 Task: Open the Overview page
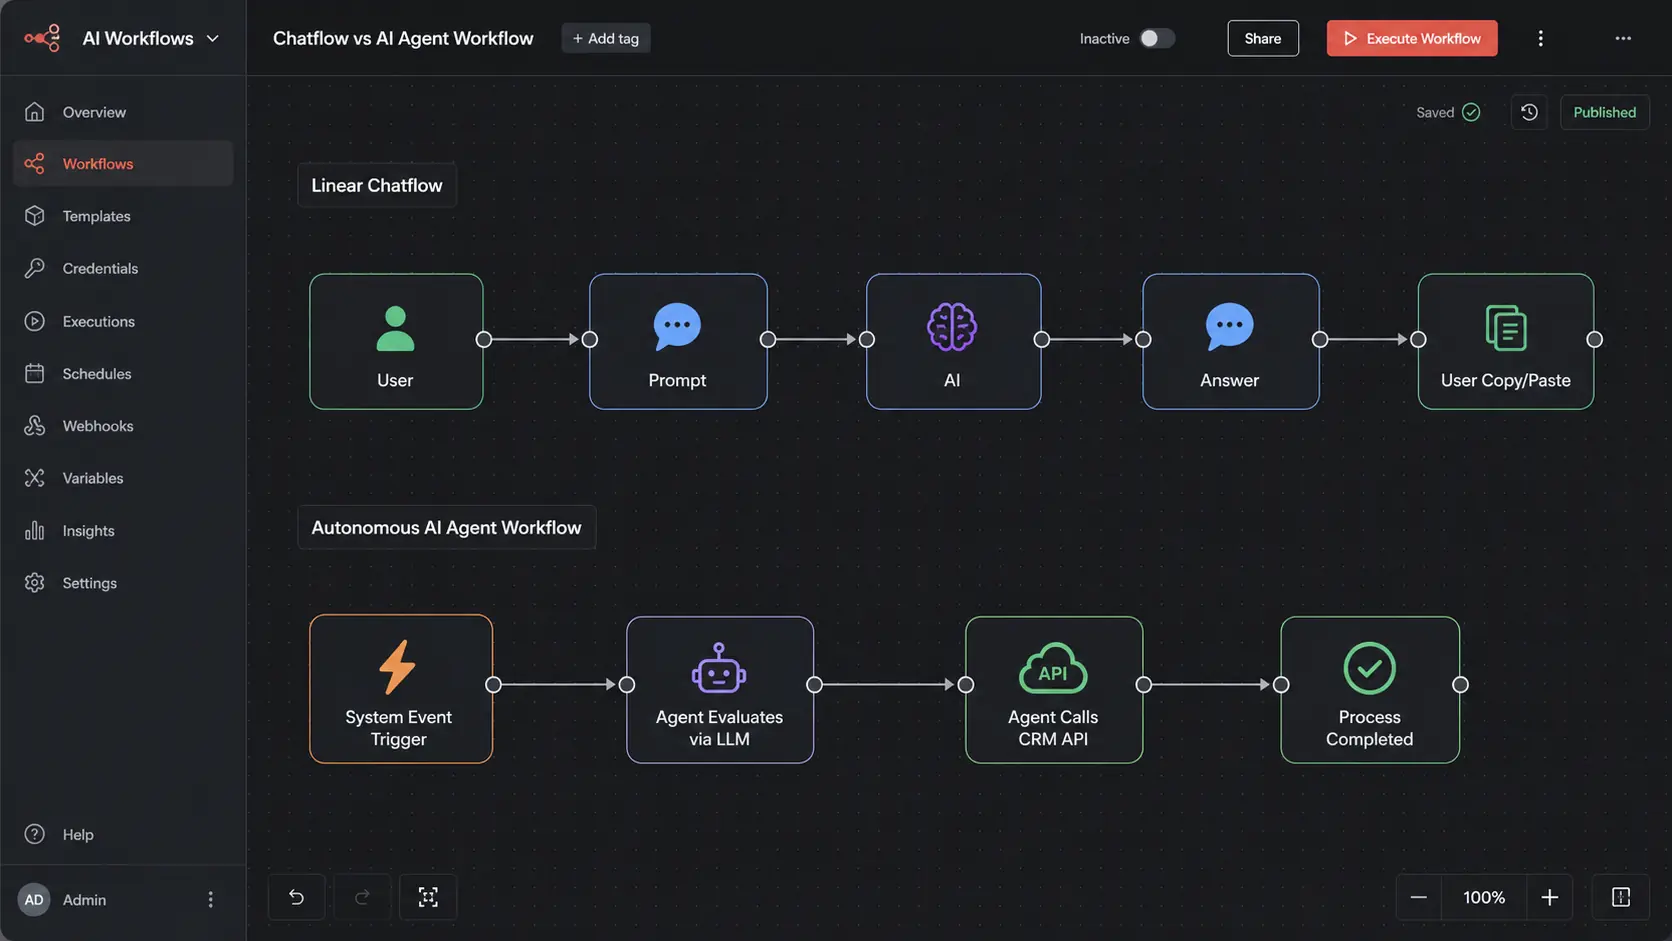[123, 112]
